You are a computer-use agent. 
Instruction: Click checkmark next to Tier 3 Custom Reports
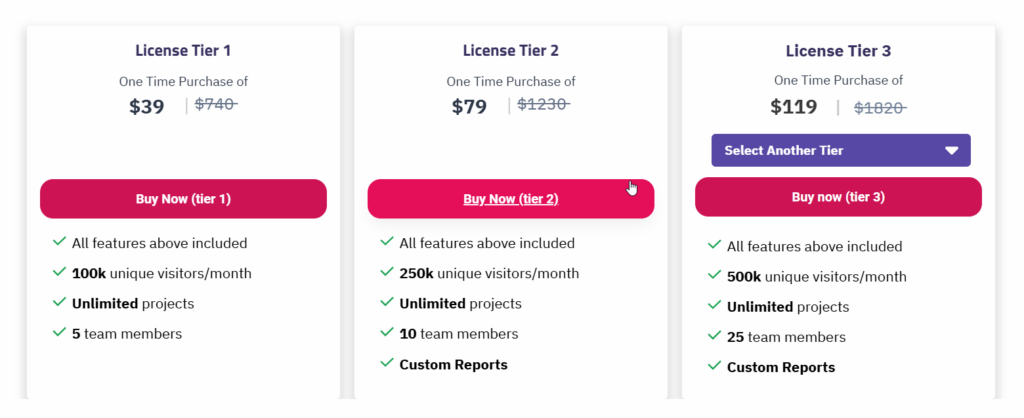714,366
